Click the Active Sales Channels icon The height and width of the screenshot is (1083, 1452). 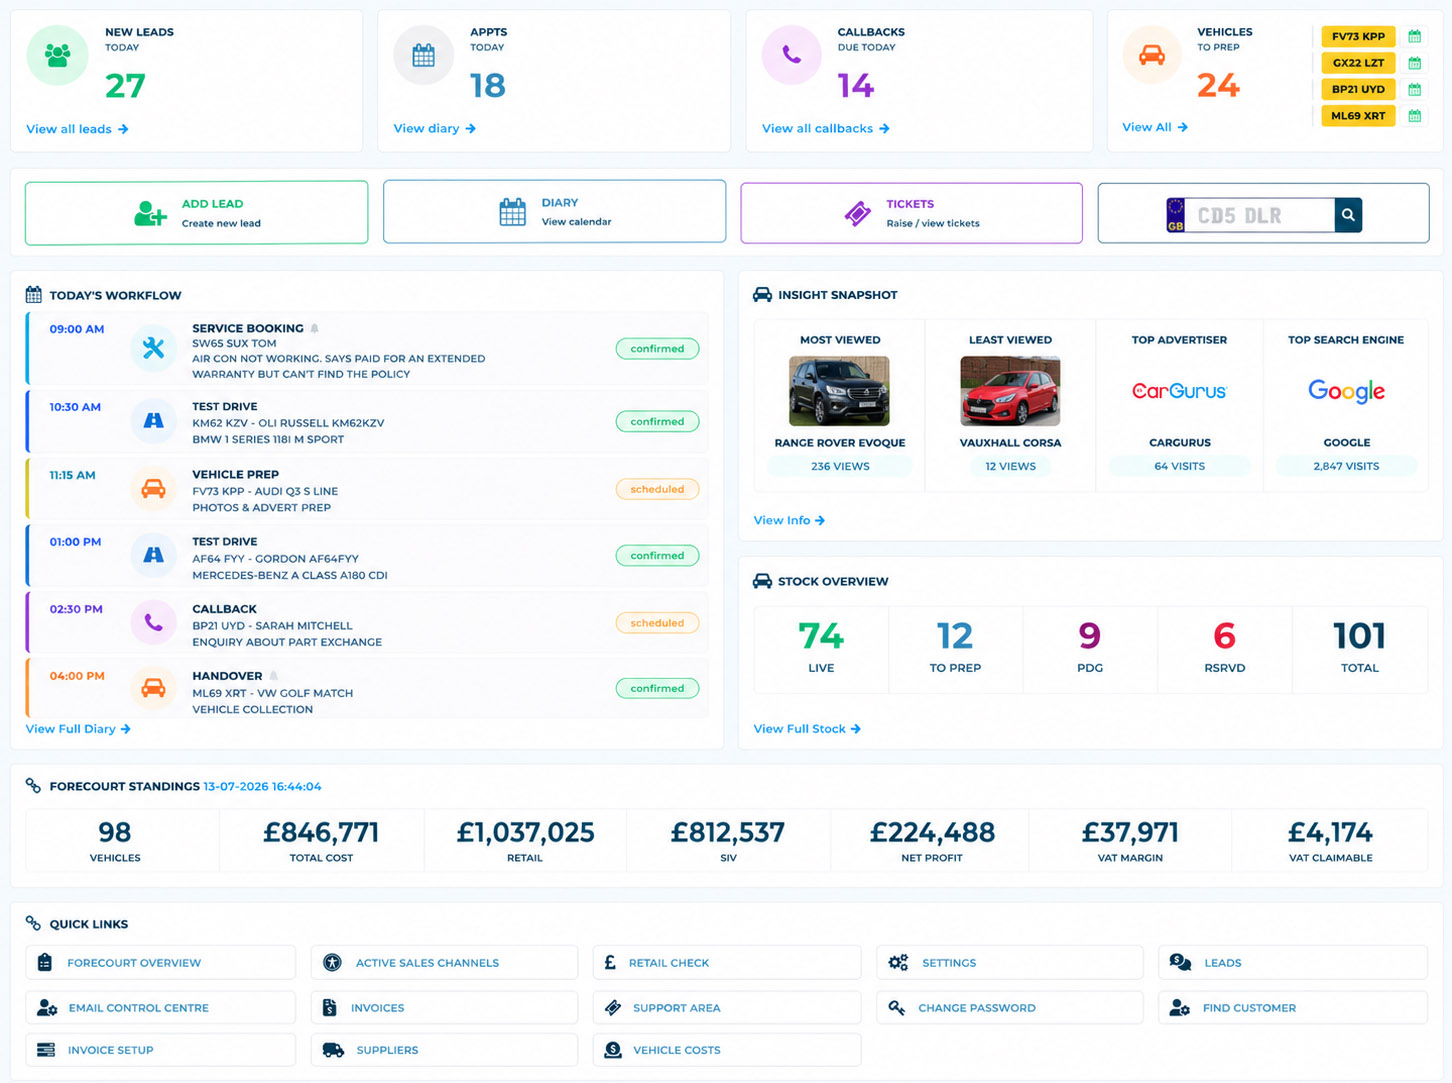[x=332, y=962]
